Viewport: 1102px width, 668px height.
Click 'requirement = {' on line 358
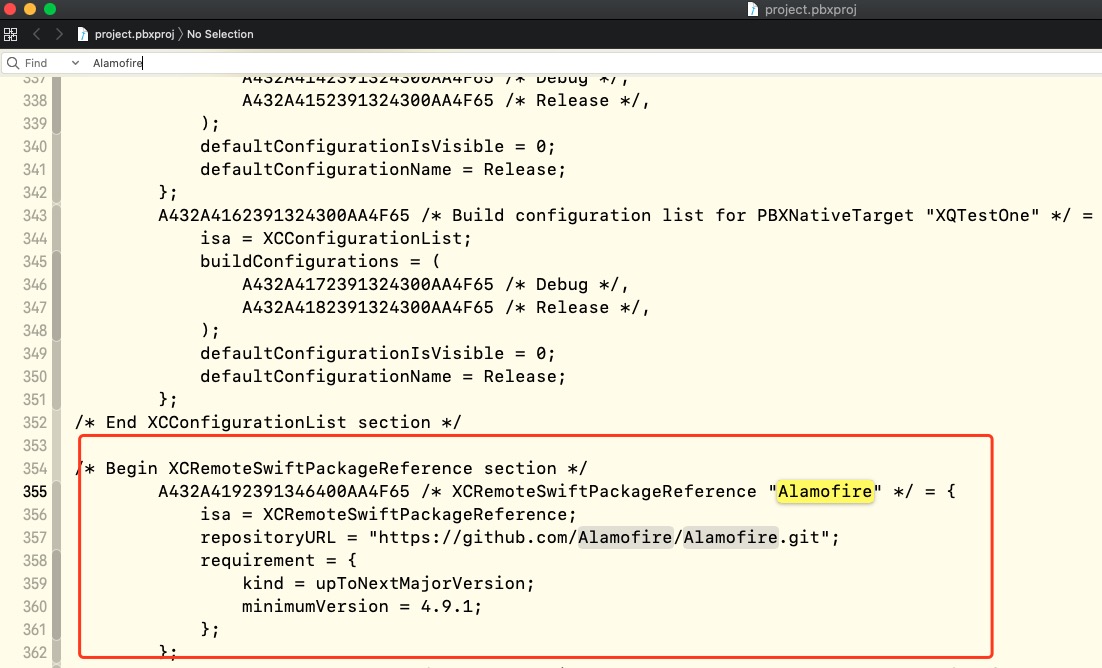278,560
